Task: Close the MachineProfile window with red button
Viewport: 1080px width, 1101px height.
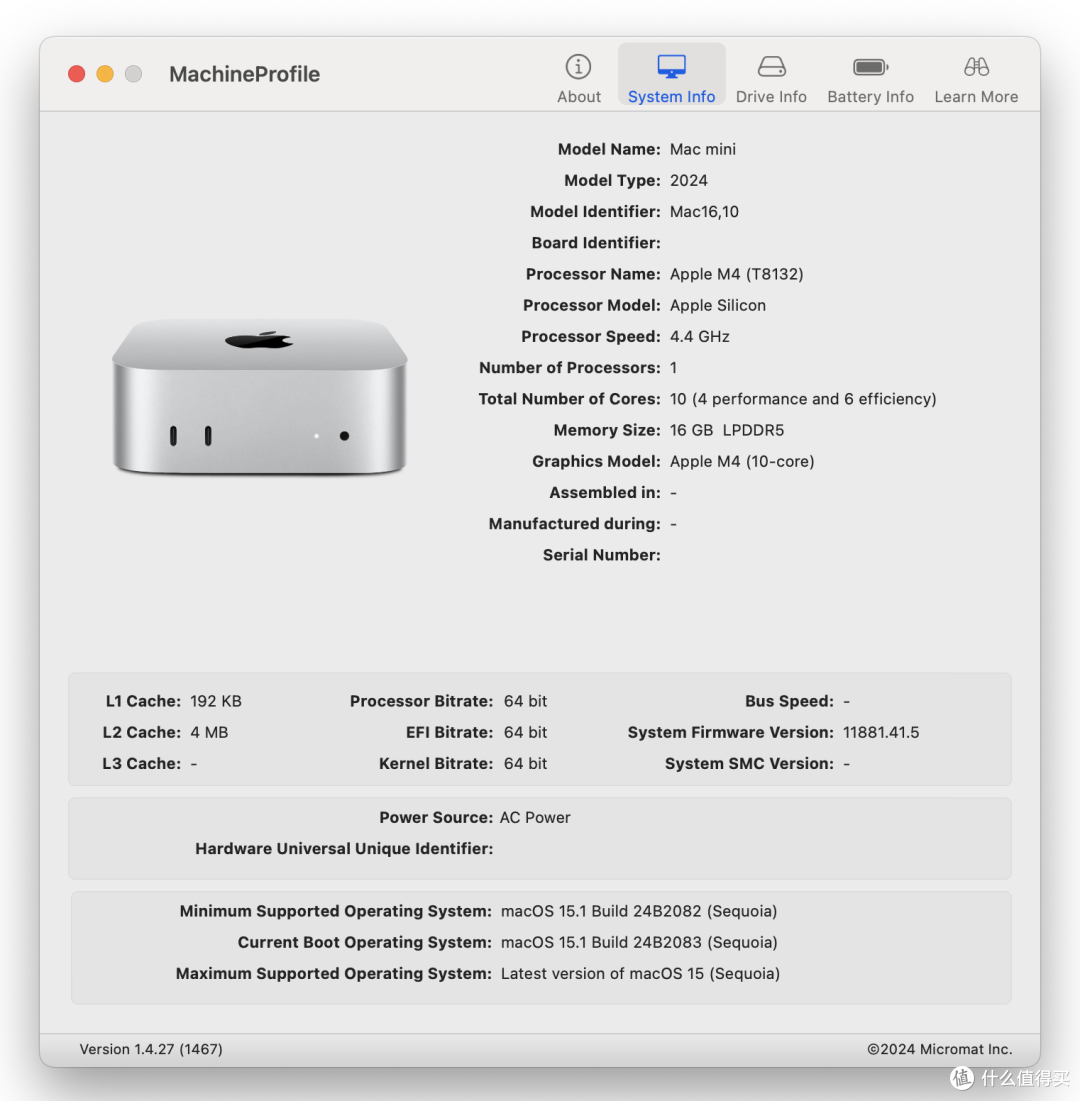Action: tap(77, 74)
